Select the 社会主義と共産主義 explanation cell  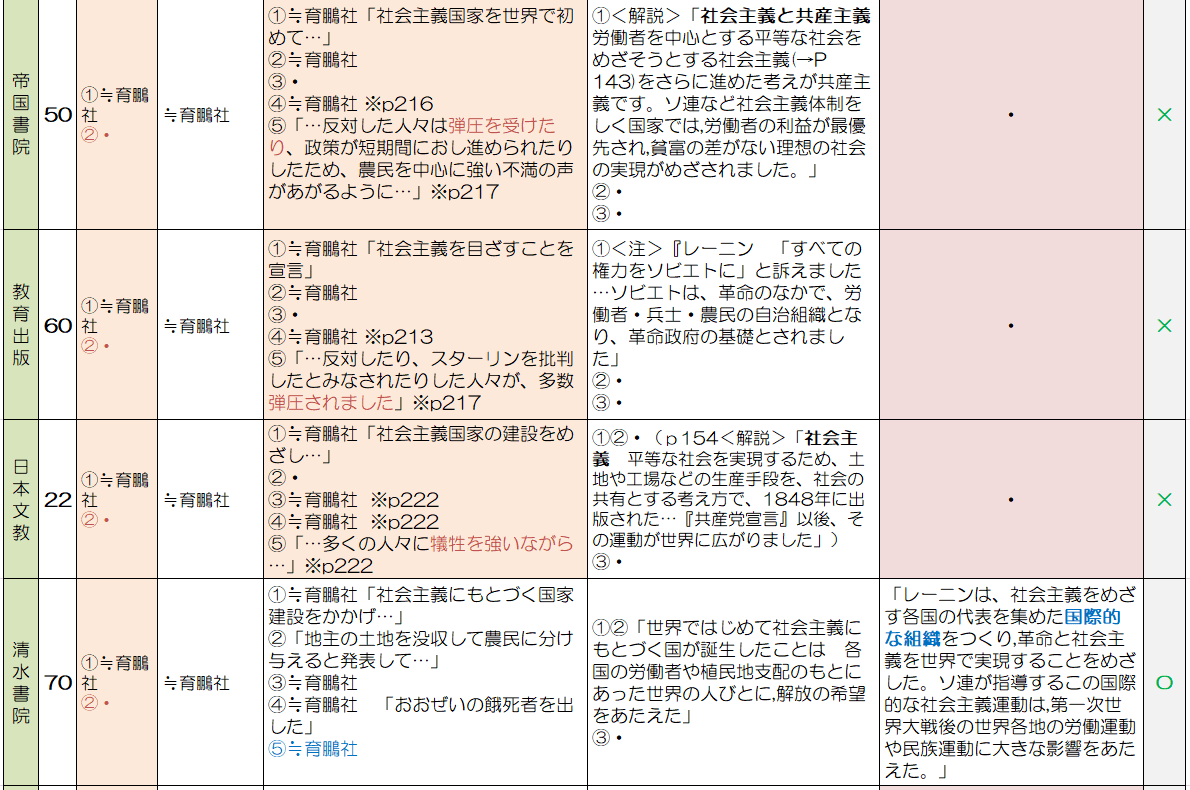coord(733,115)
